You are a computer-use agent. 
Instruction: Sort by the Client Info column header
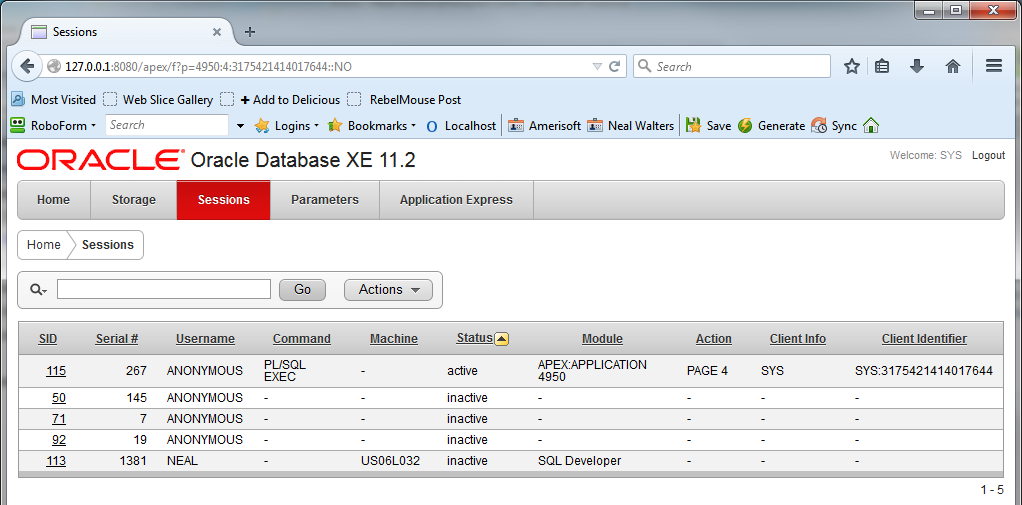798,339
